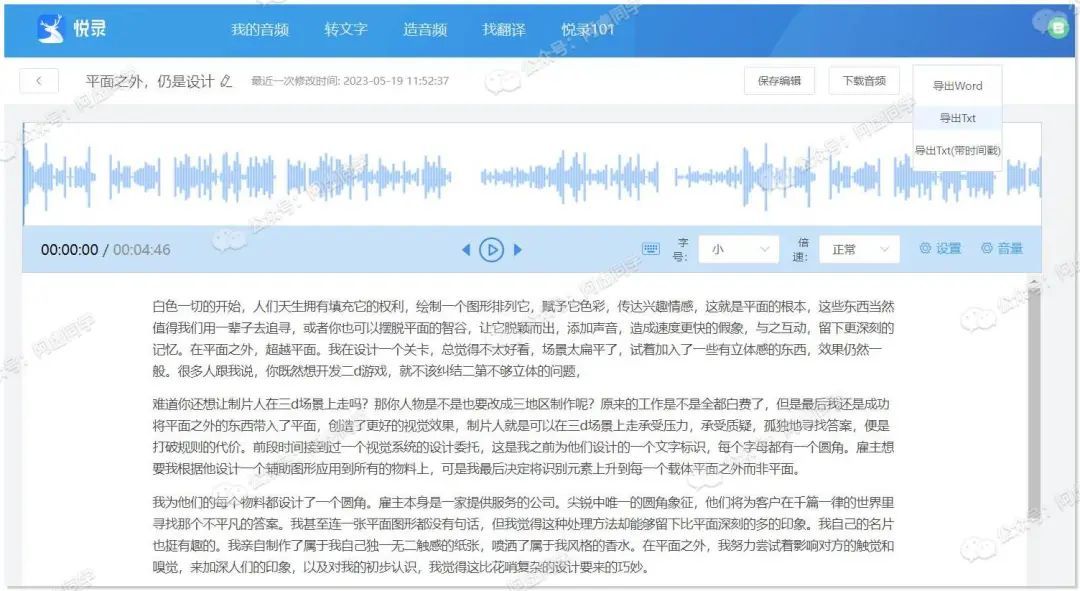Open the user avatar in top-right corner
The height and width of the screenshot is (591, 1080).
[x=1057, y=28]
